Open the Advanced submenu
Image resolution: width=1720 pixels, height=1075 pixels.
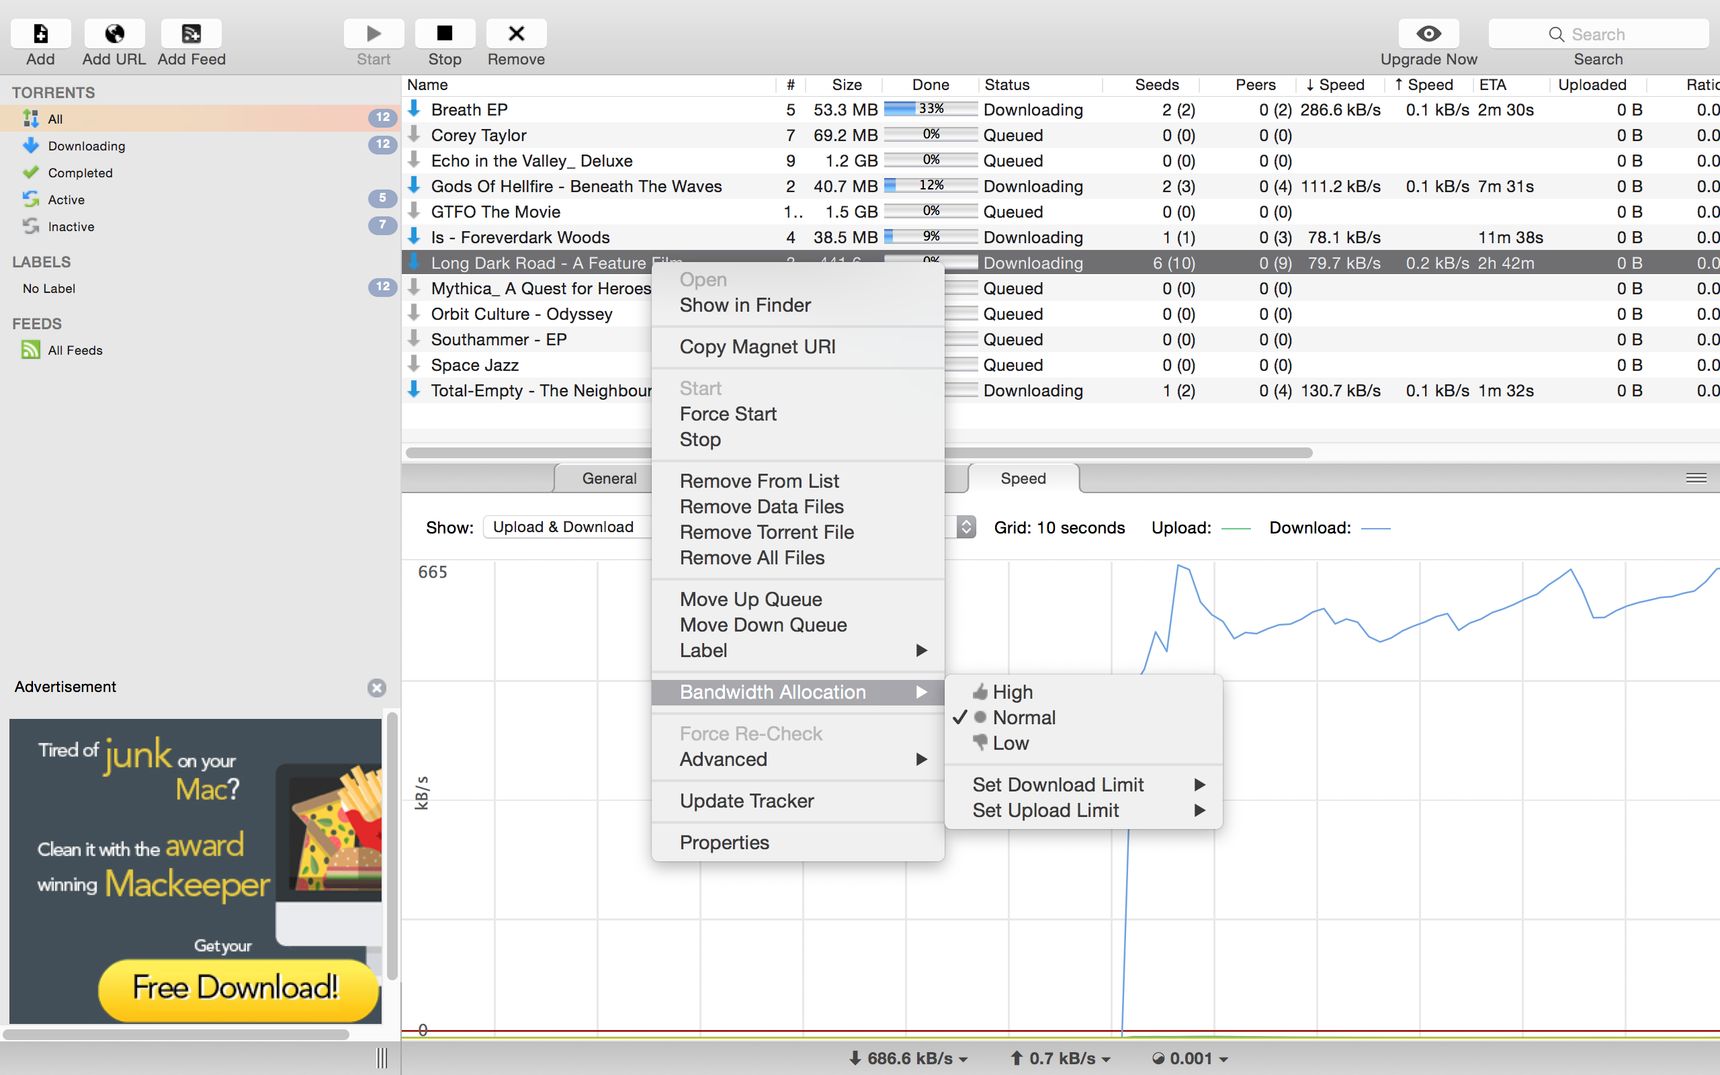pos(798,760)
